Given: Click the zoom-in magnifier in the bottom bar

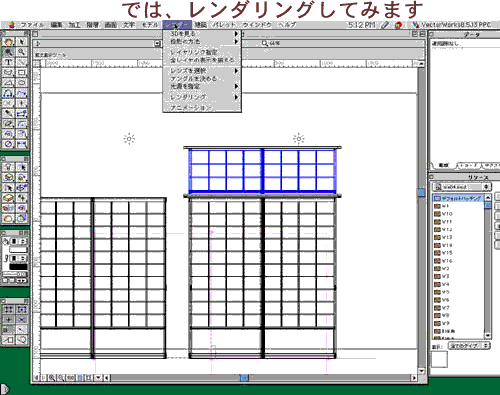Looking at the screenshot, I should pos(52,378).
